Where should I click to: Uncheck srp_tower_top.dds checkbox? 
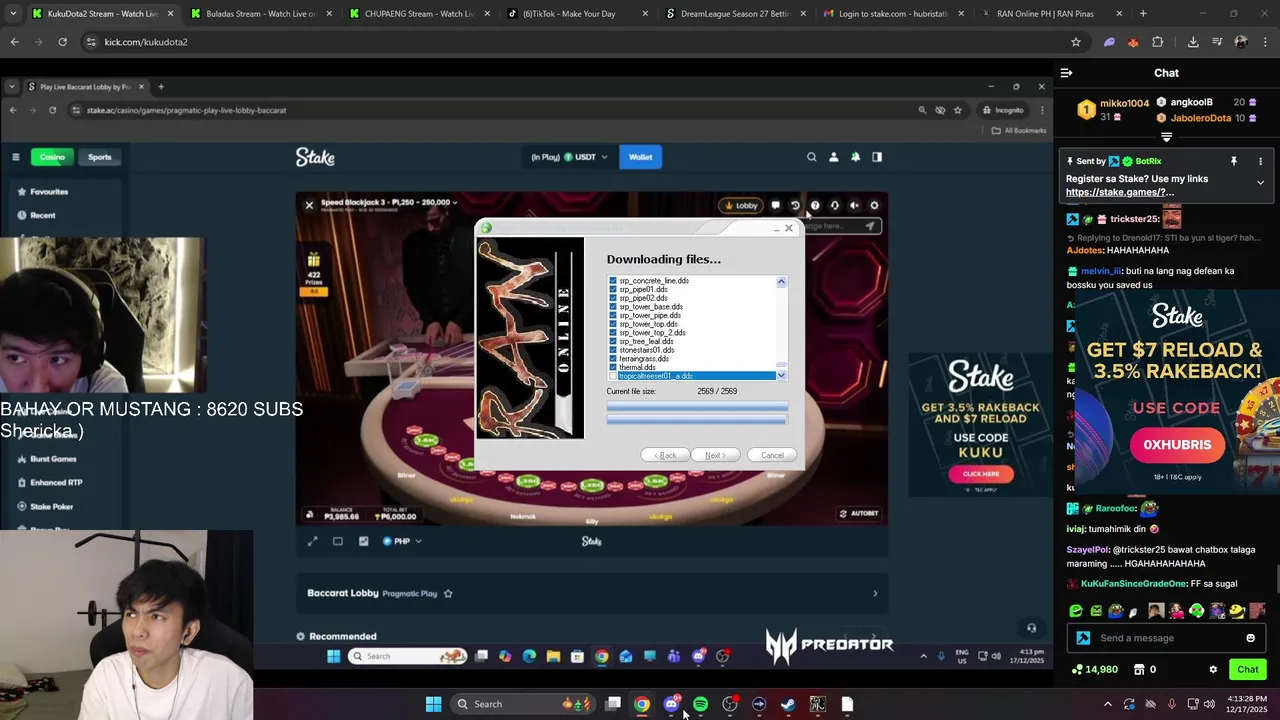pos(613,324)
